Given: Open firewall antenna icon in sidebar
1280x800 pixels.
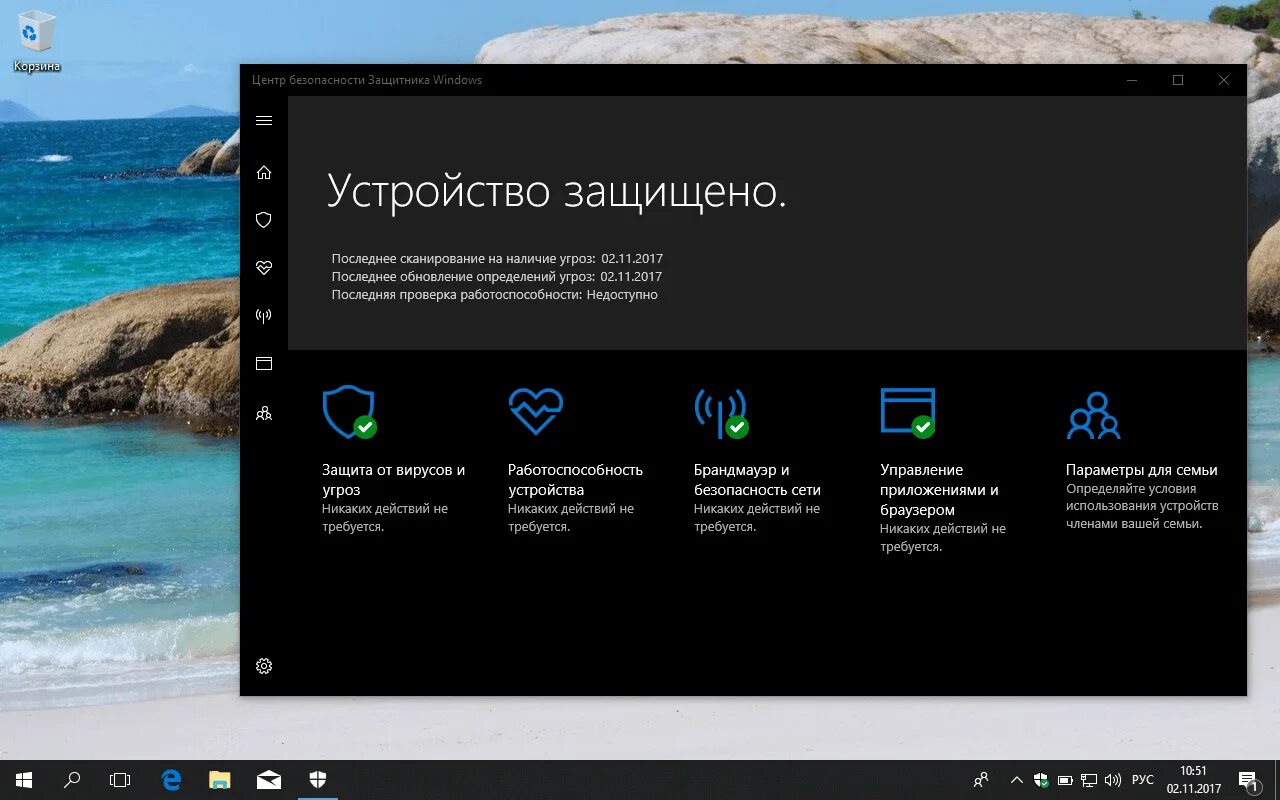Looking at the screenshot, I should point(264,316).
